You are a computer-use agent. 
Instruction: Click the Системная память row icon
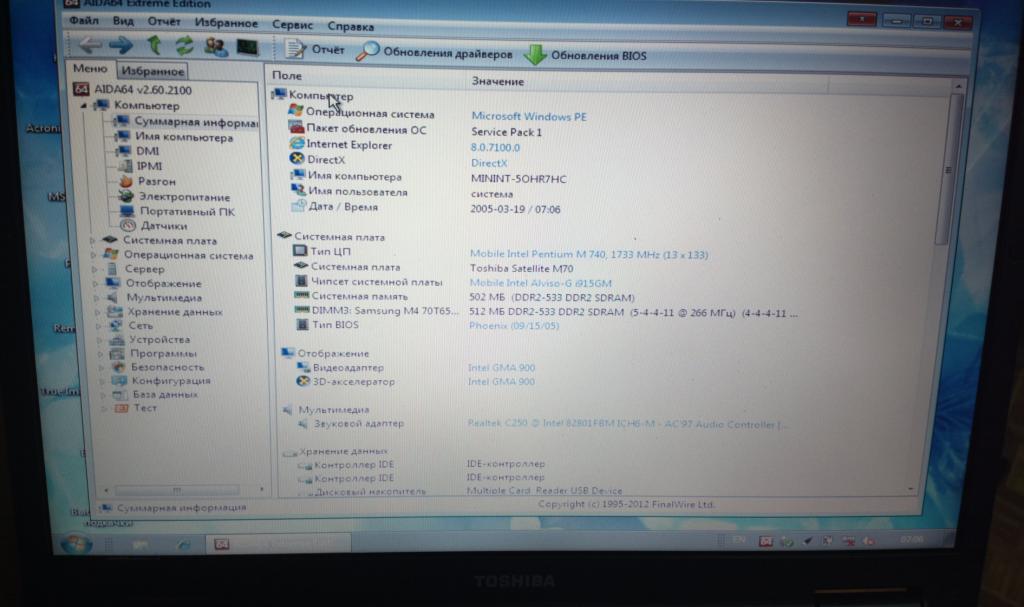coord(301,295)
